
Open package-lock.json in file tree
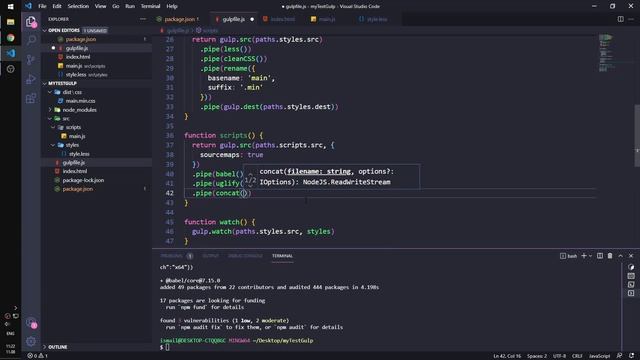click(83, 180)
